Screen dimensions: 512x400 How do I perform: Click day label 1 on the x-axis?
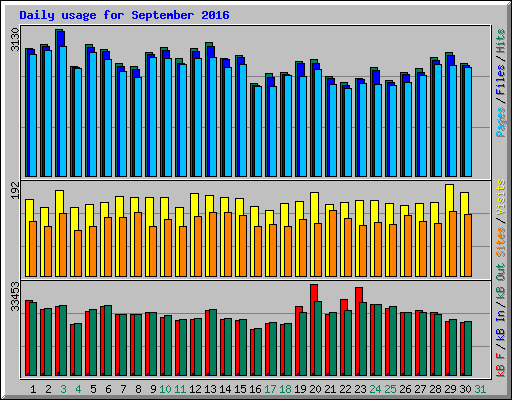click(33, 389)
